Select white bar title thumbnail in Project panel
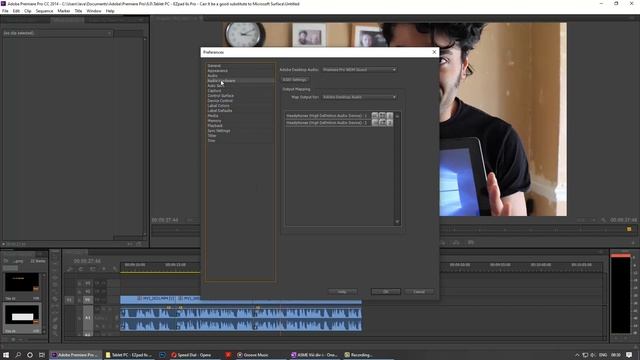The image size is (640, 360). (x=22, y=316)
